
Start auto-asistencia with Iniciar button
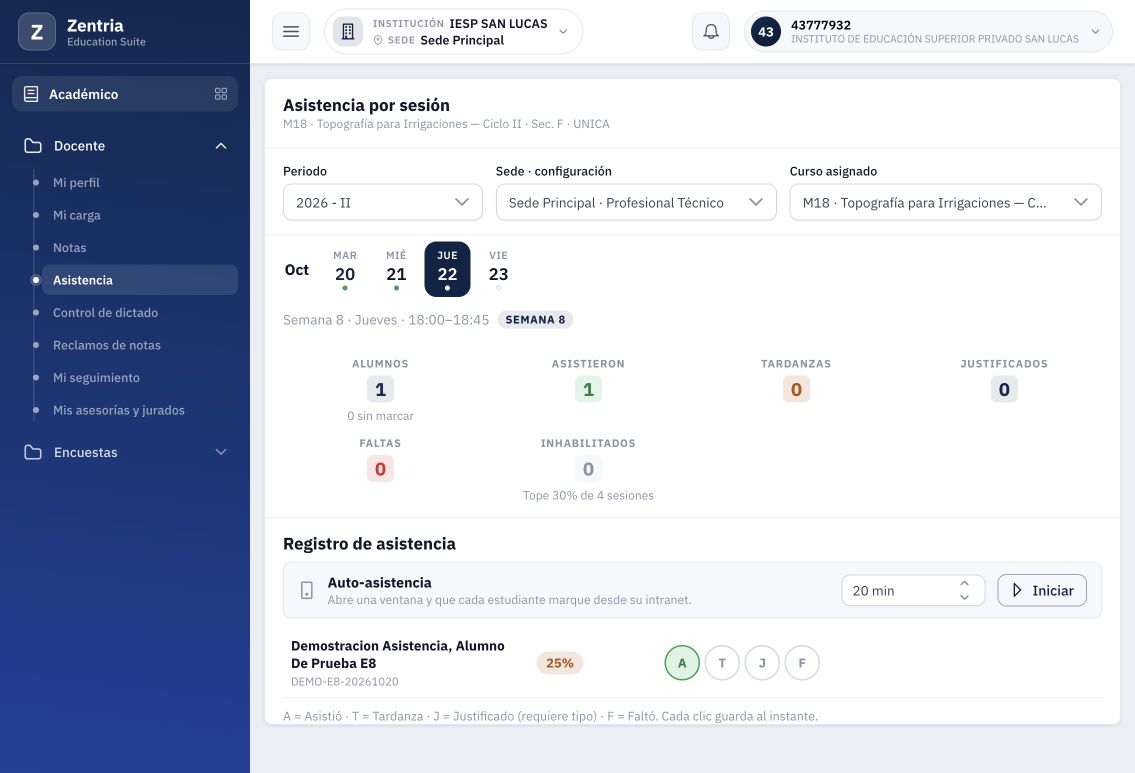[1042, 591]
